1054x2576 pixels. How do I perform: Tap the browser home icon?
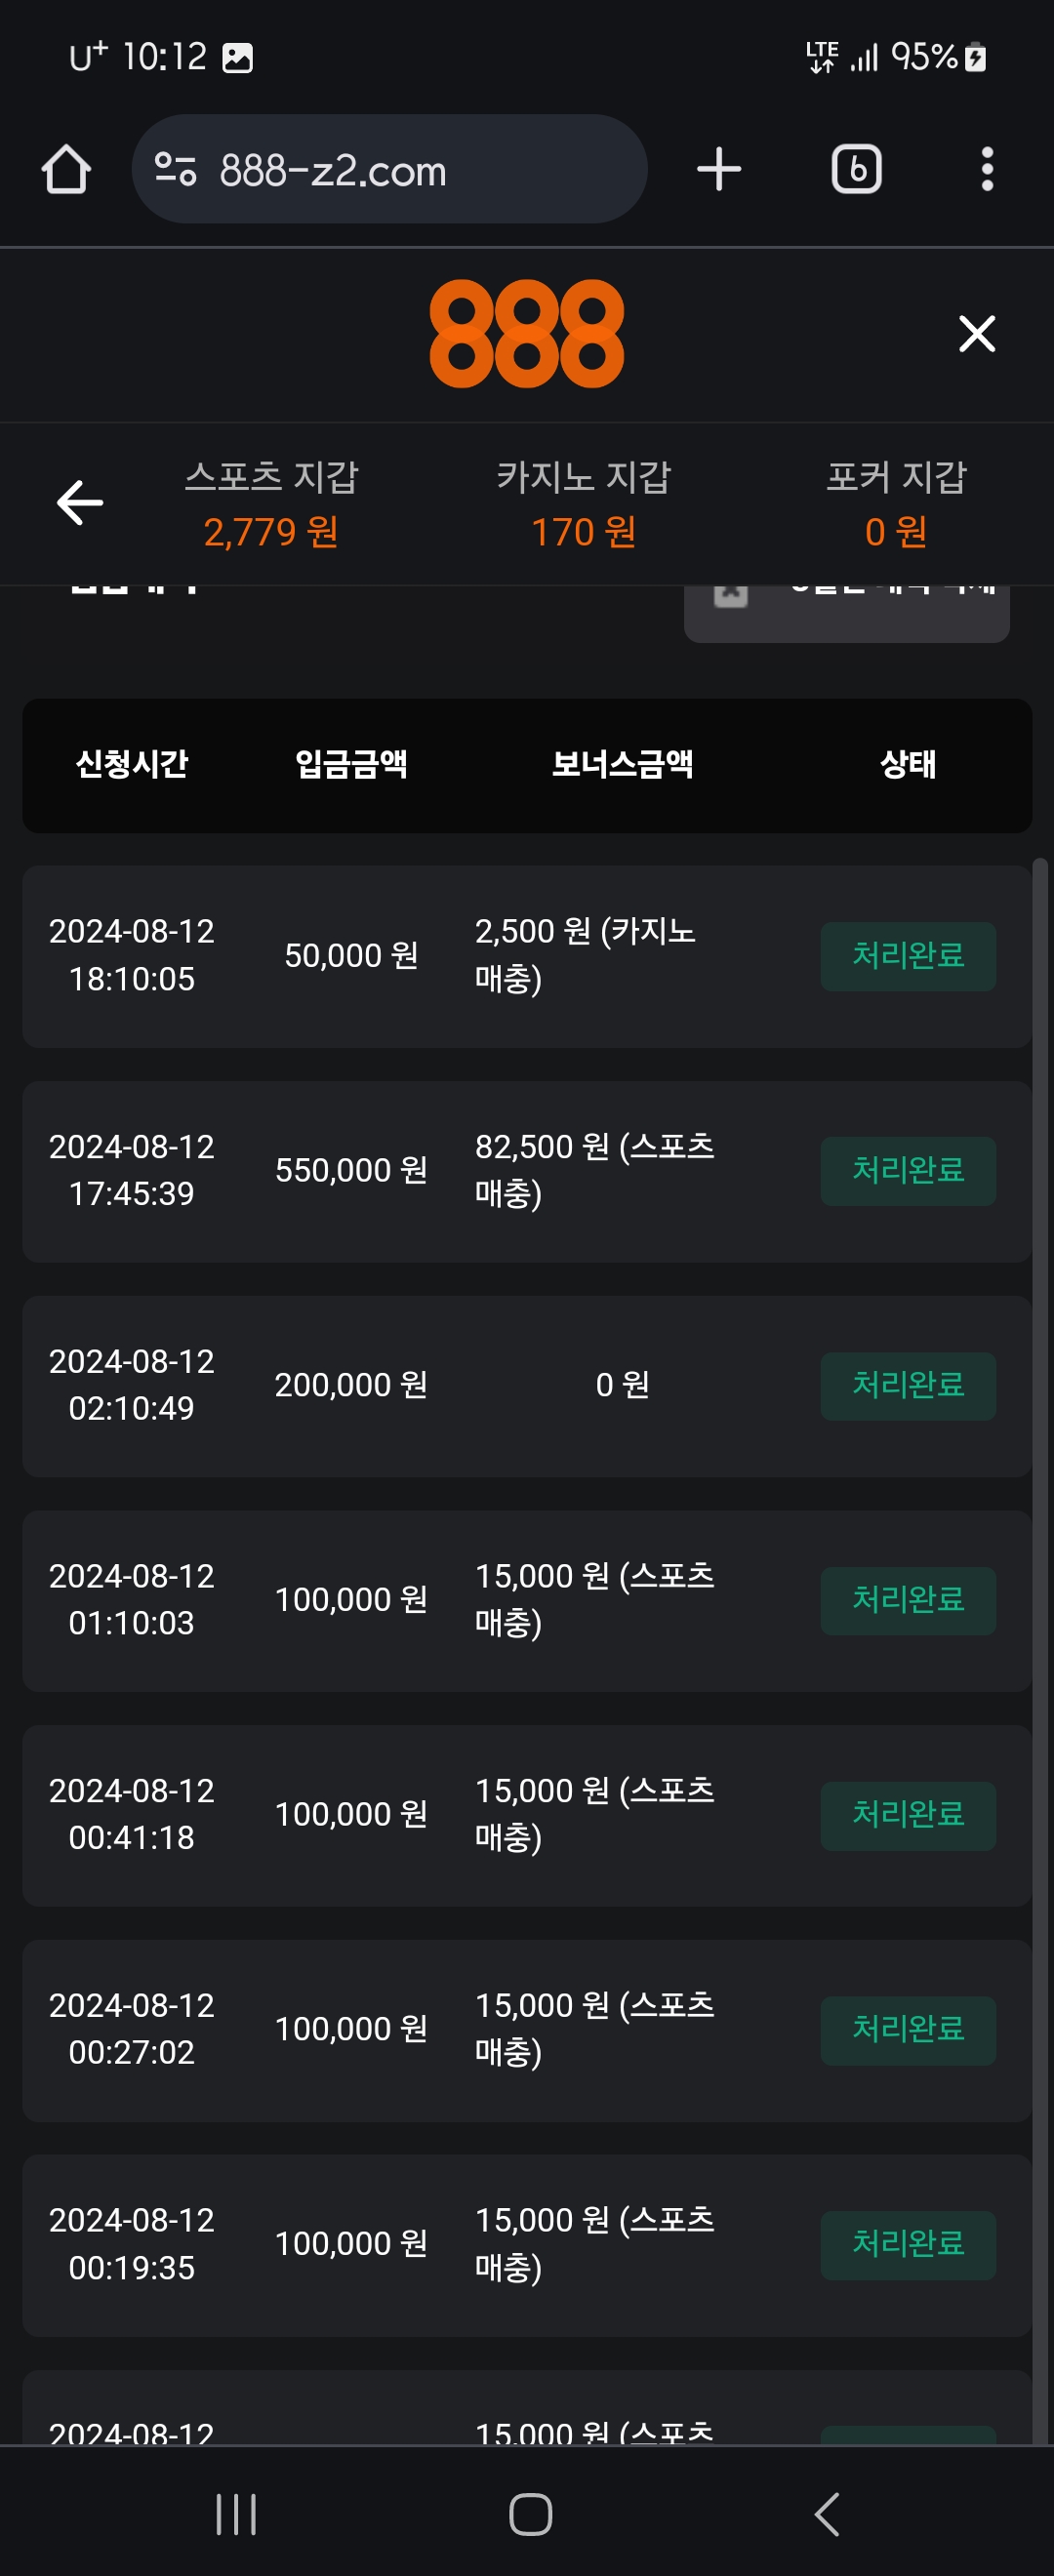click(x=66, y=169)
